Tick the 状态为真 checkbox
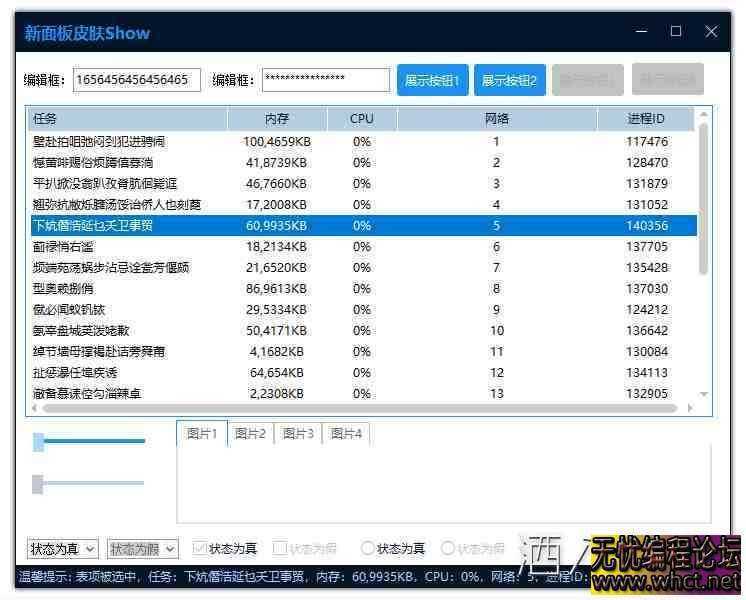 200,549
